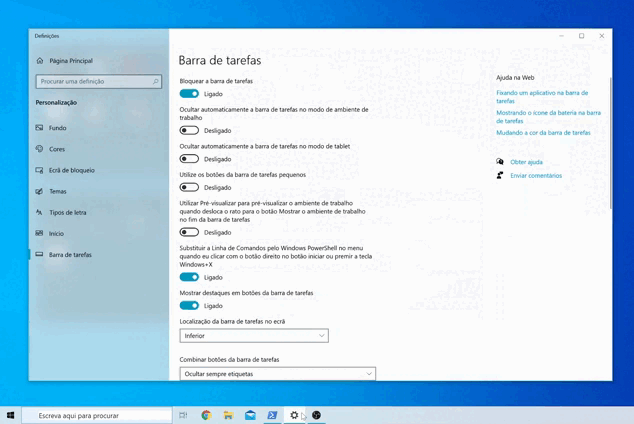Focus the Procurar uma definição search field
Screen dimensions: 634x424
(99, 82)
